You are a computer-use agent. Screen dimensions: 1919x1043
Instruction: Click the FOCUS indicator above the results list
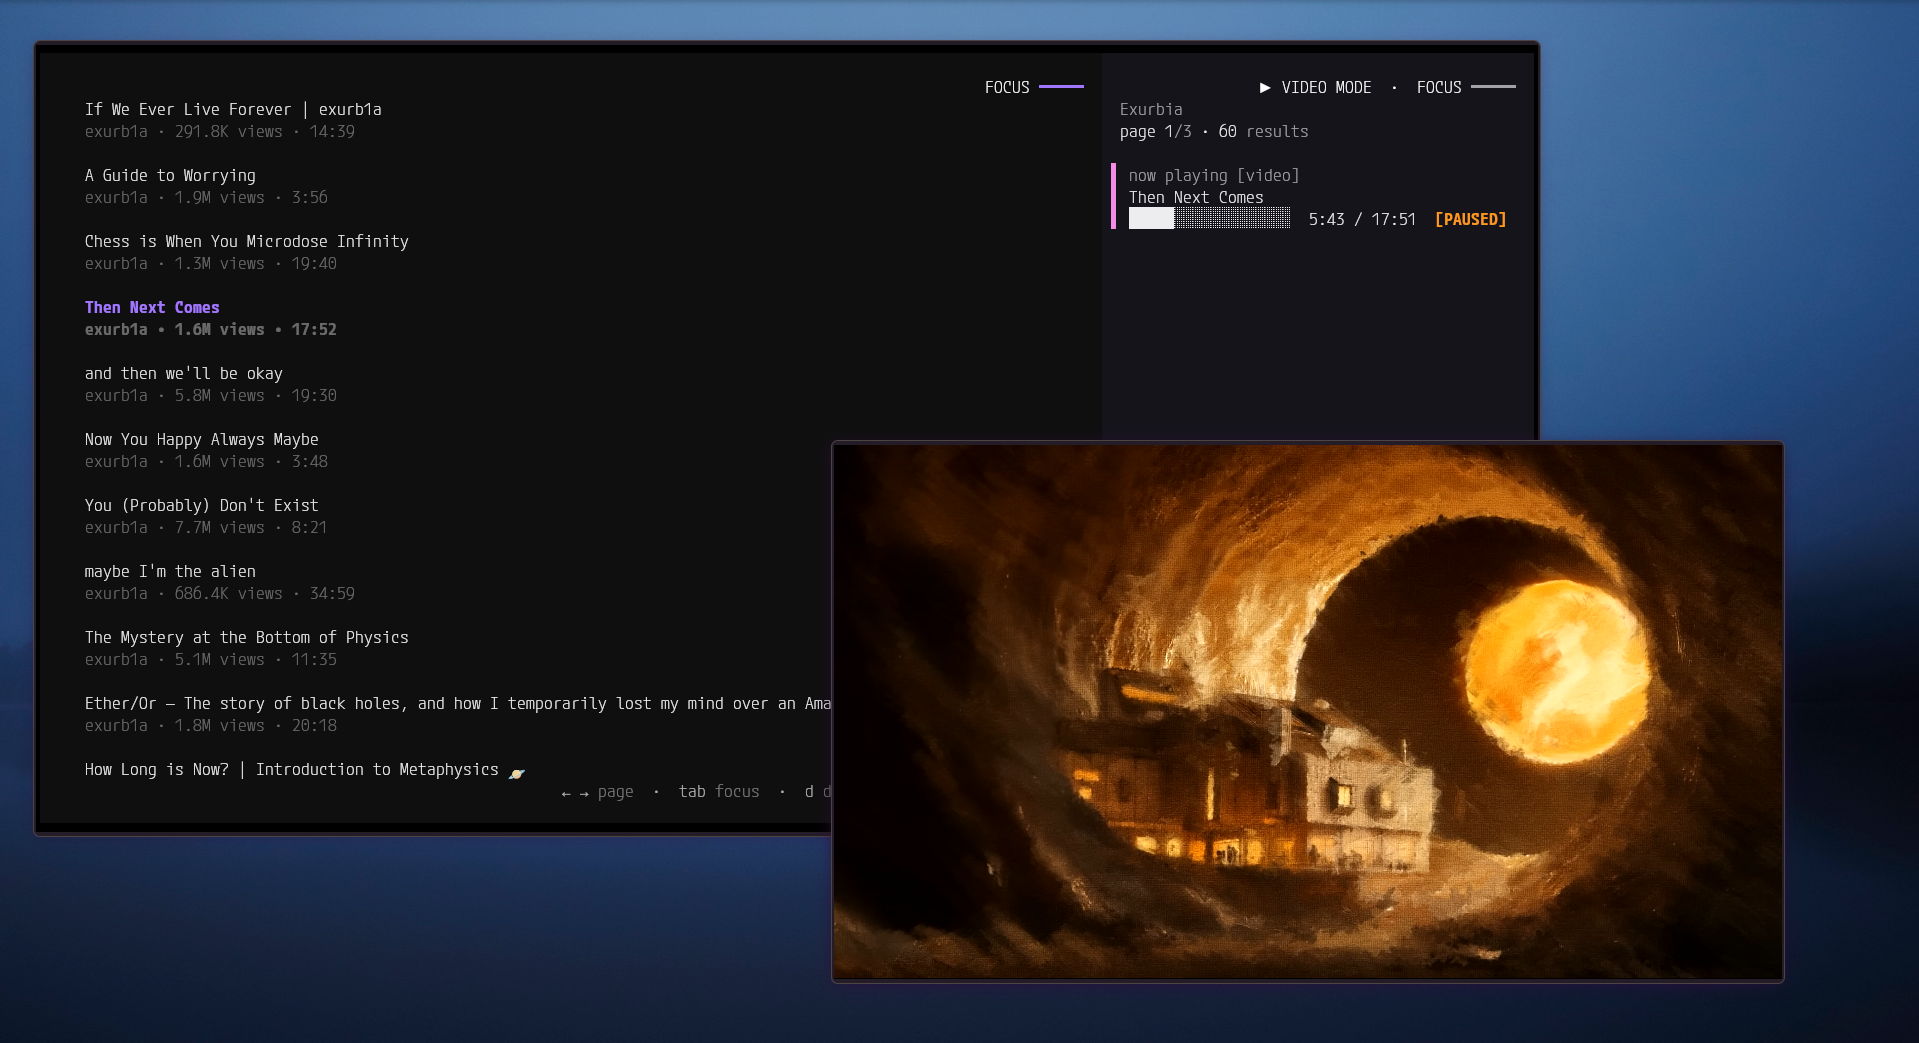click(1034, 88)
